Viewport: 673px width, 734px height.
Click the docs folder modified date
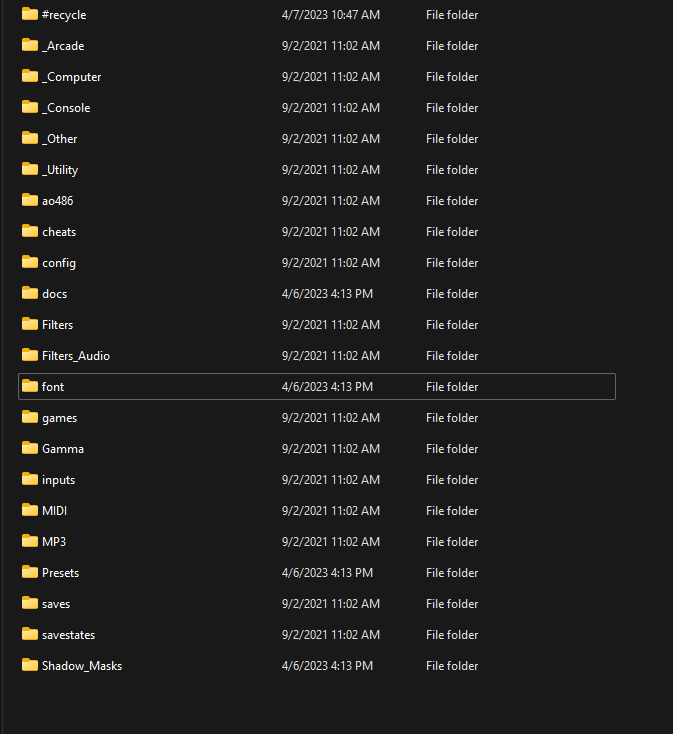(327, 294)
